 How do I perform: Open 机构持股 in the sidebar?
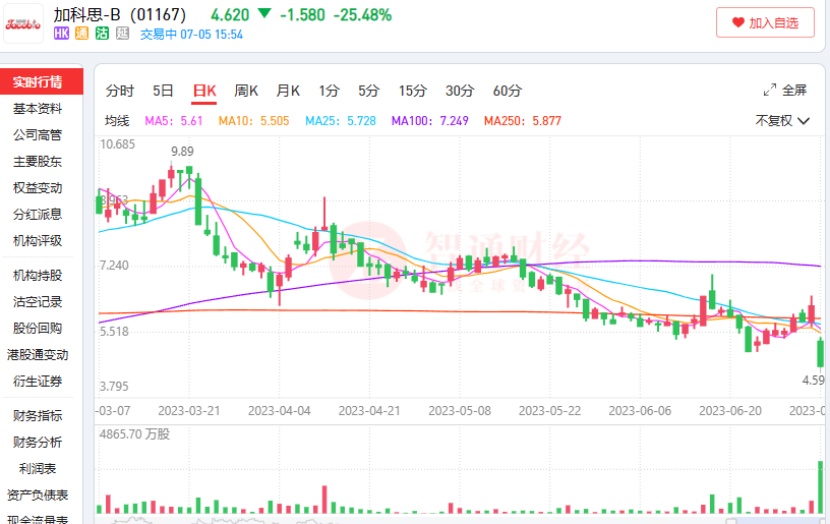coord(38,275)
